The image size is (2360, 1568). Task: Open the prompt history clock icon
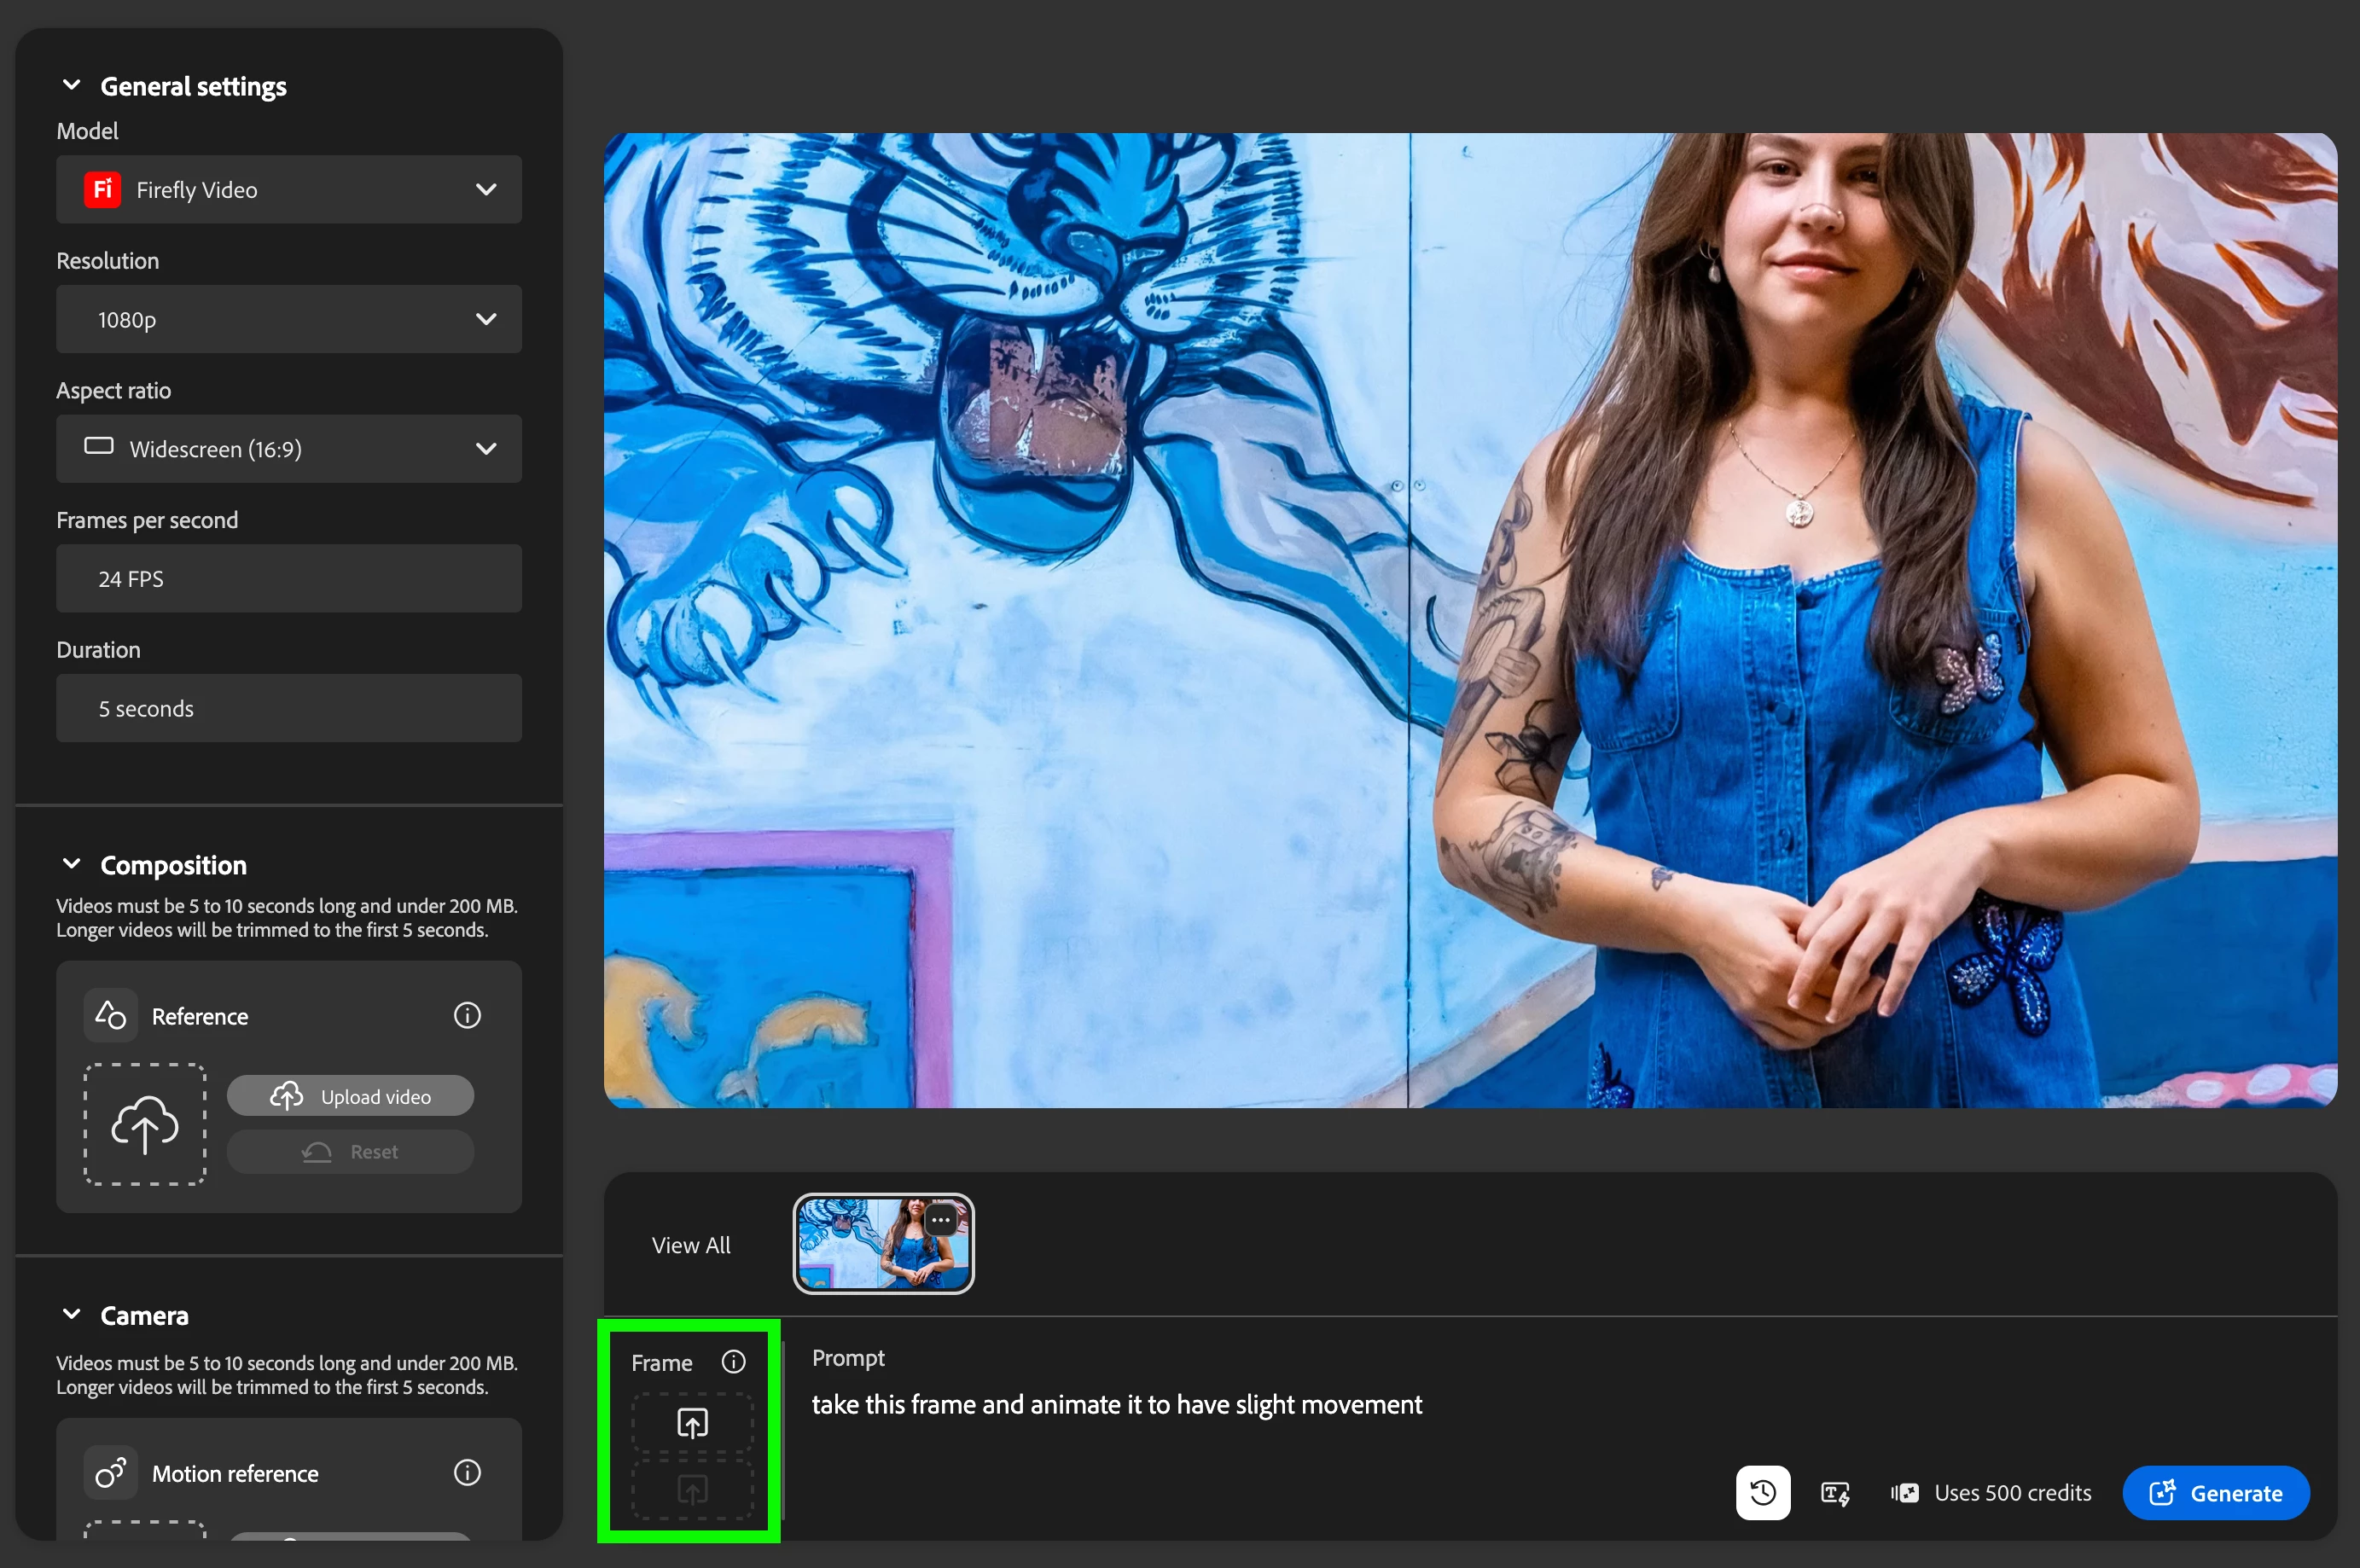[1762, 1492]
